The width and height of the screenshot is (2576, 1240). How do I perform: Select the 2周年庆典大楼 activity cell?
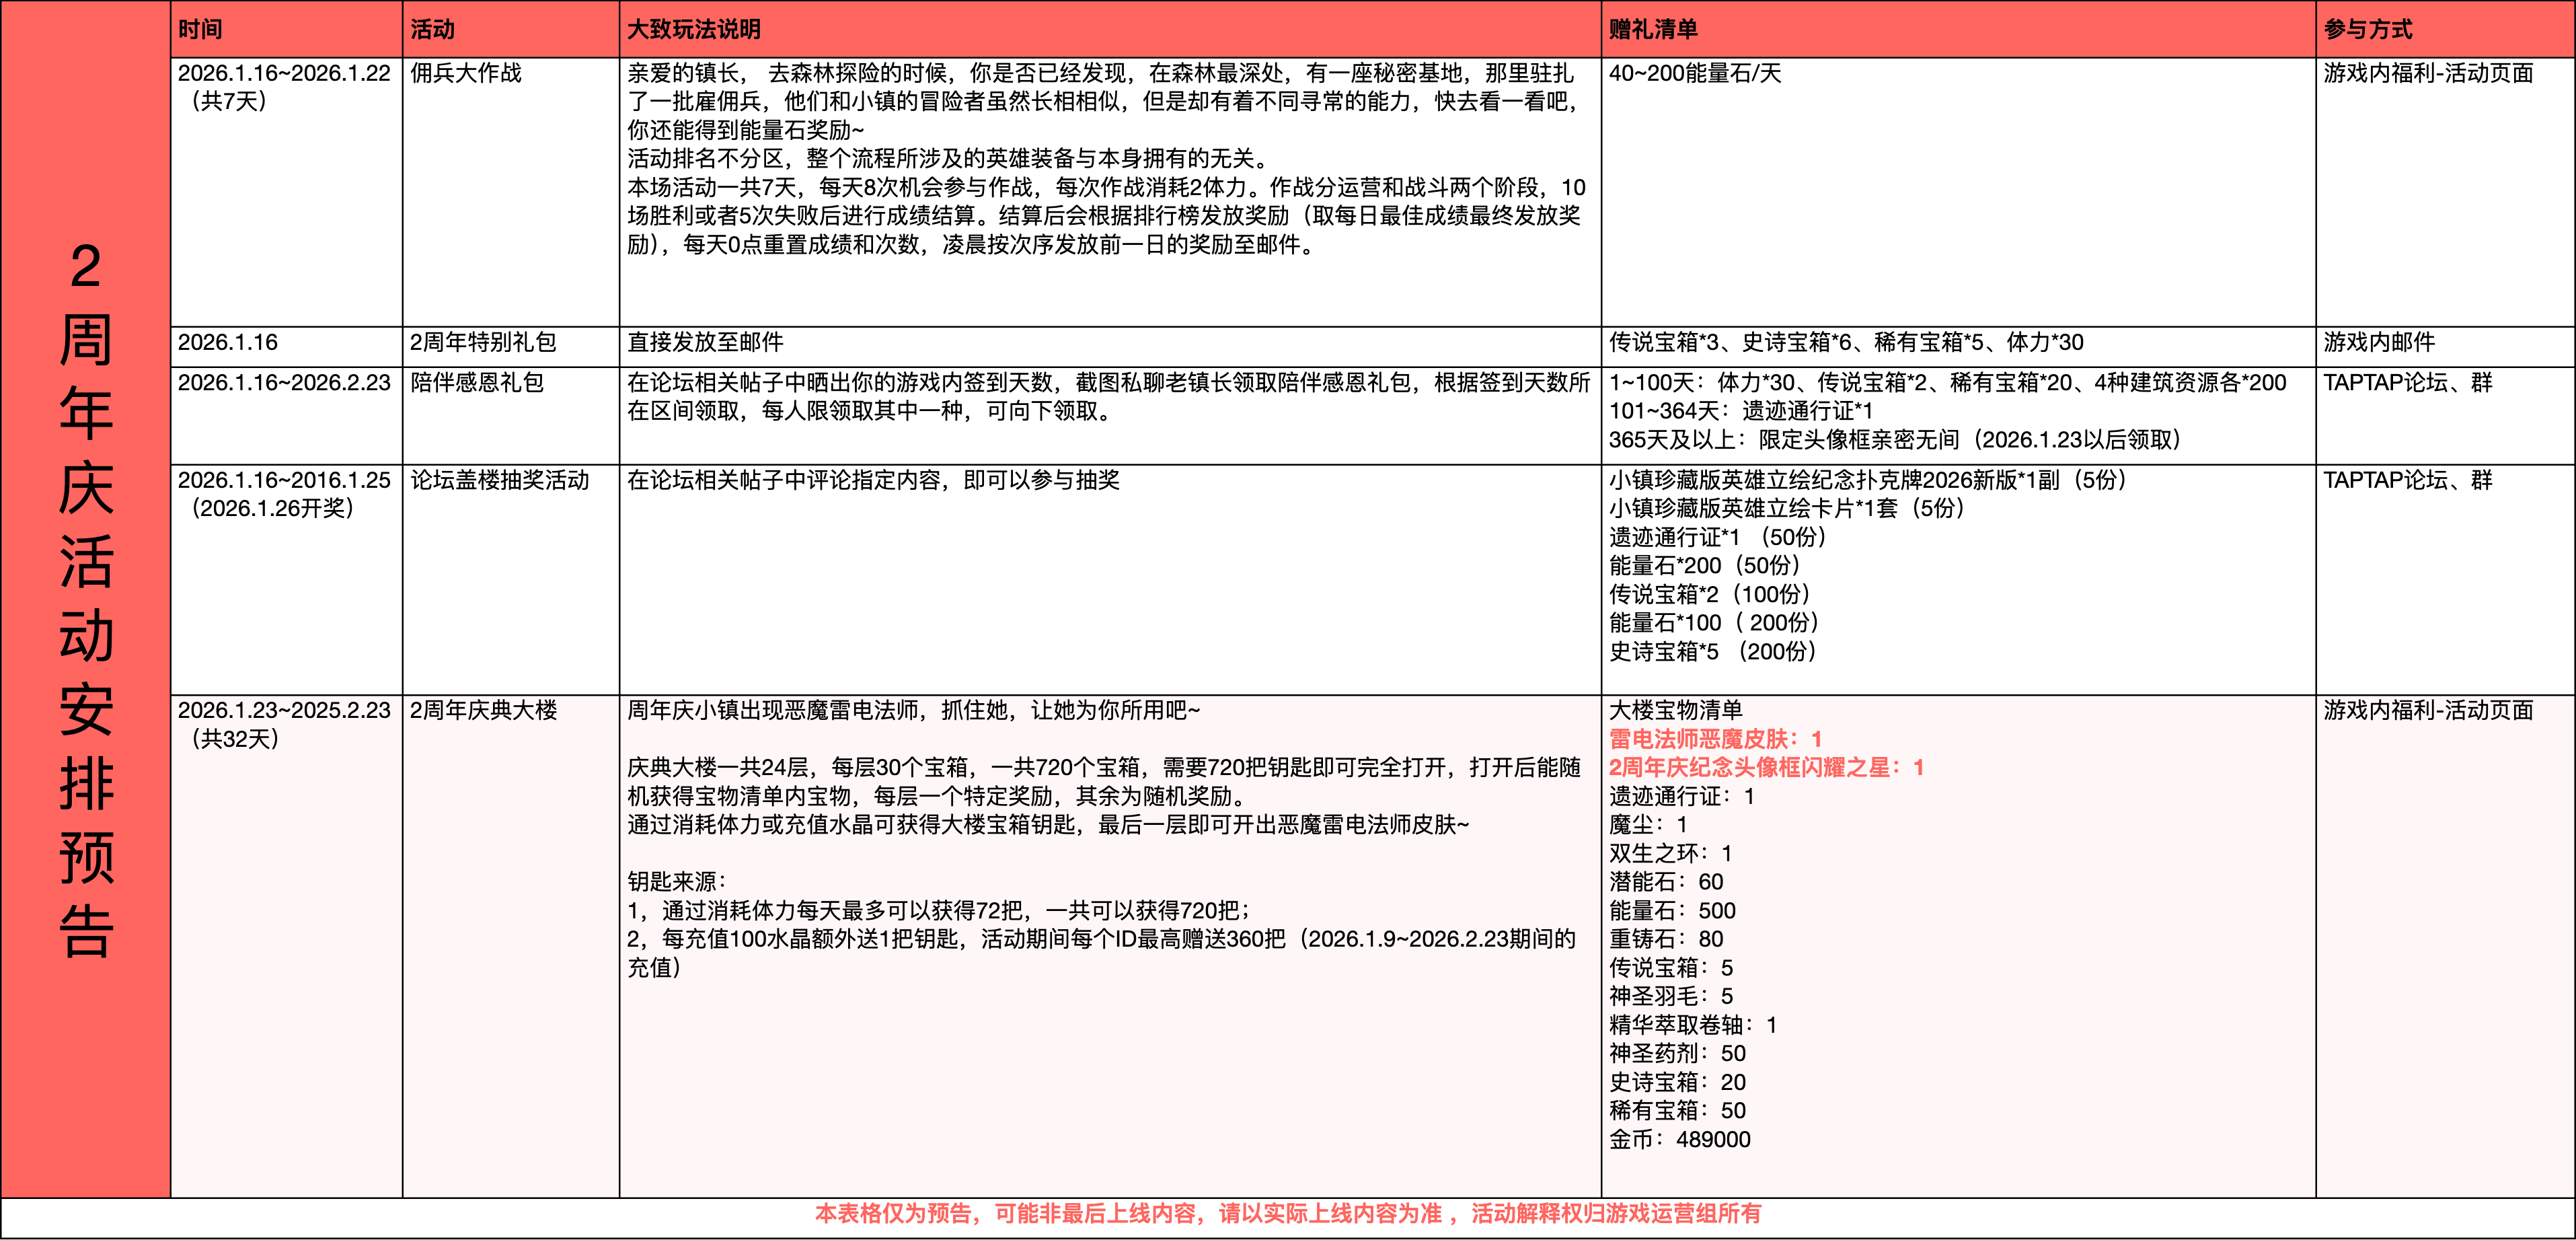[484, 711]
